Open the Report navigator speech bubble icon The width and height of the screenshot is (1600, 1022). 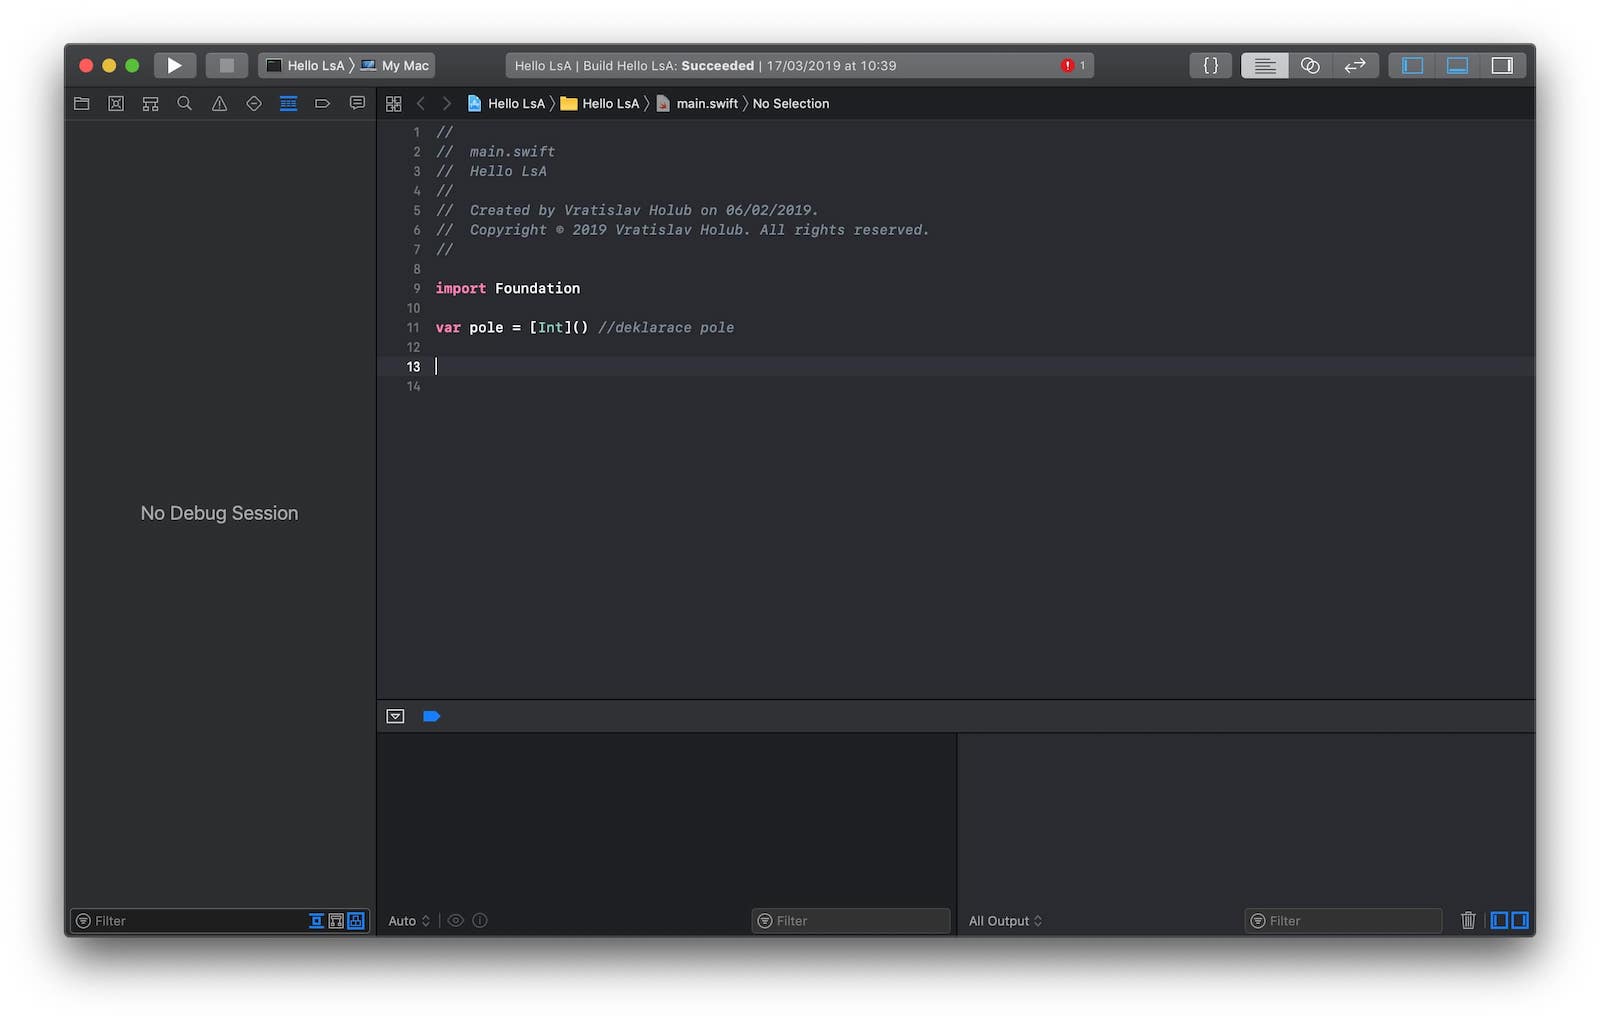click(357, 103)
